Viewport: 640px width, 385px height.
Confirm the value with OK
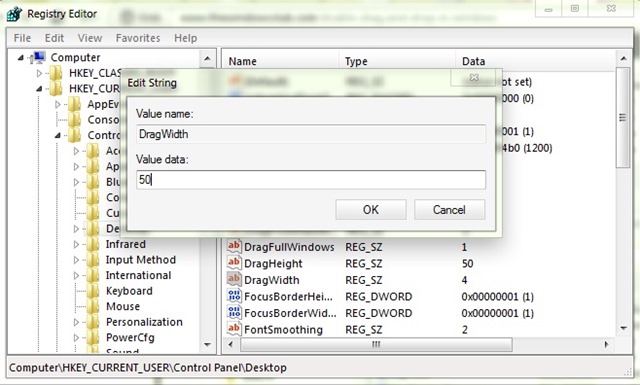coord(371,209)
